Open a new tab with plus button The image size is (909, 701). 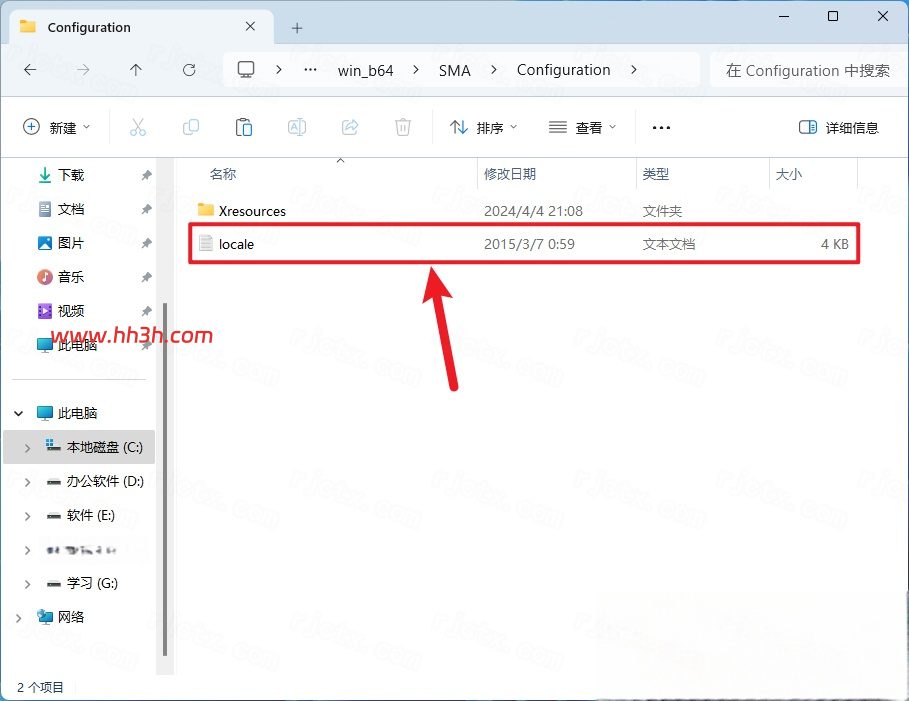point(297,28)
